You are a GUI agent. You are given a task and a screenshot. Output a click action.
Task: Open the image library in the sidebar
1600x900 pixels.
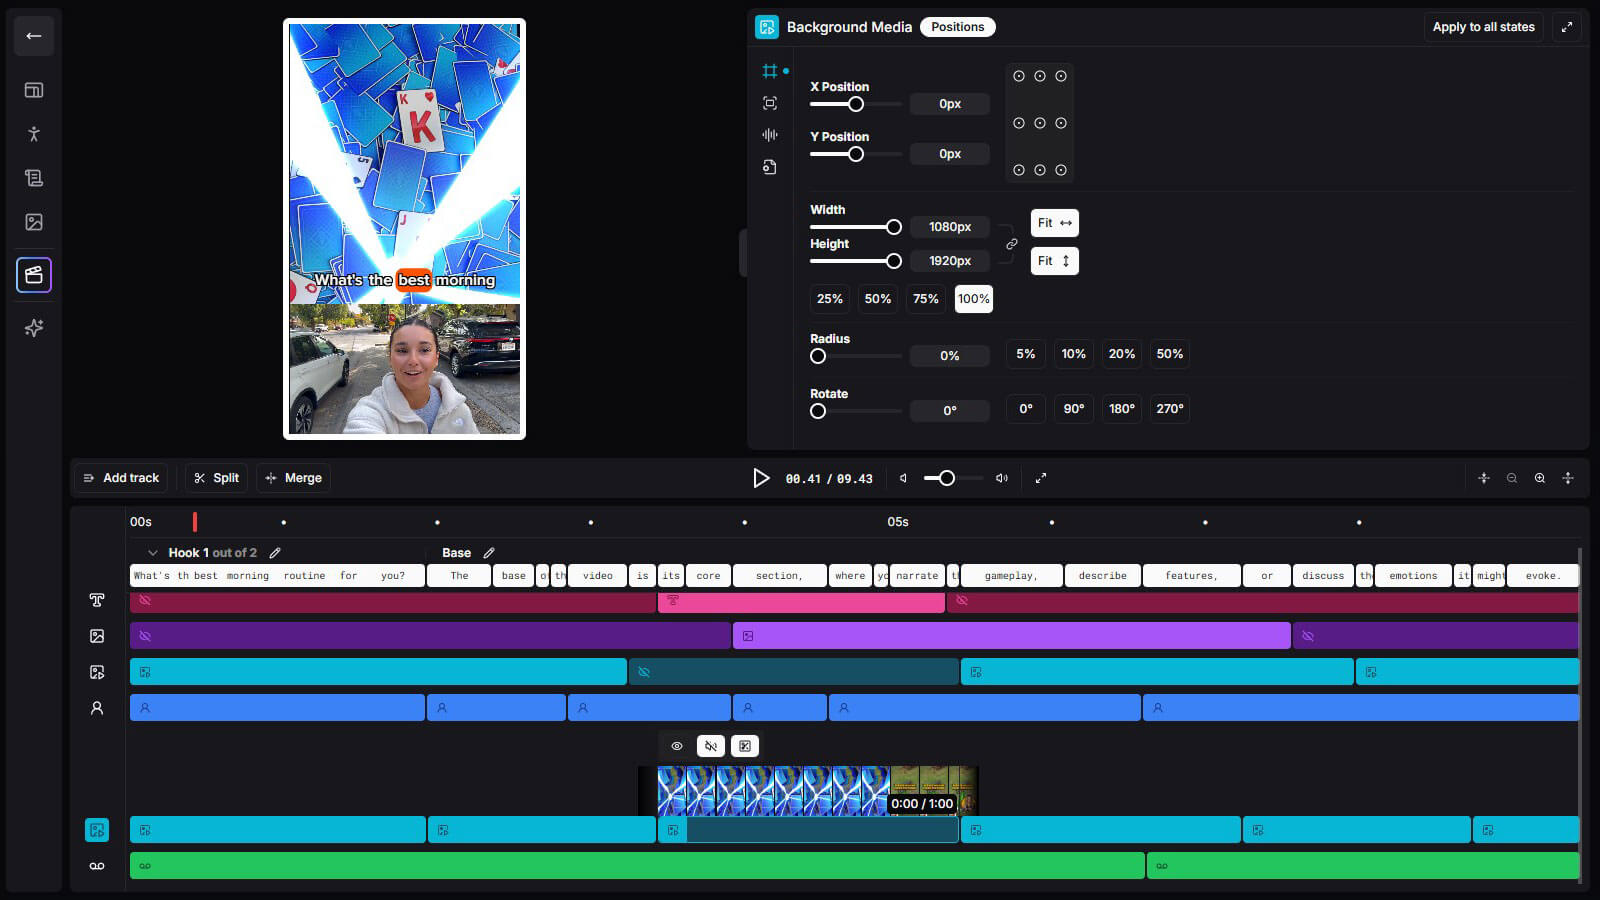(x=33, y=222)
